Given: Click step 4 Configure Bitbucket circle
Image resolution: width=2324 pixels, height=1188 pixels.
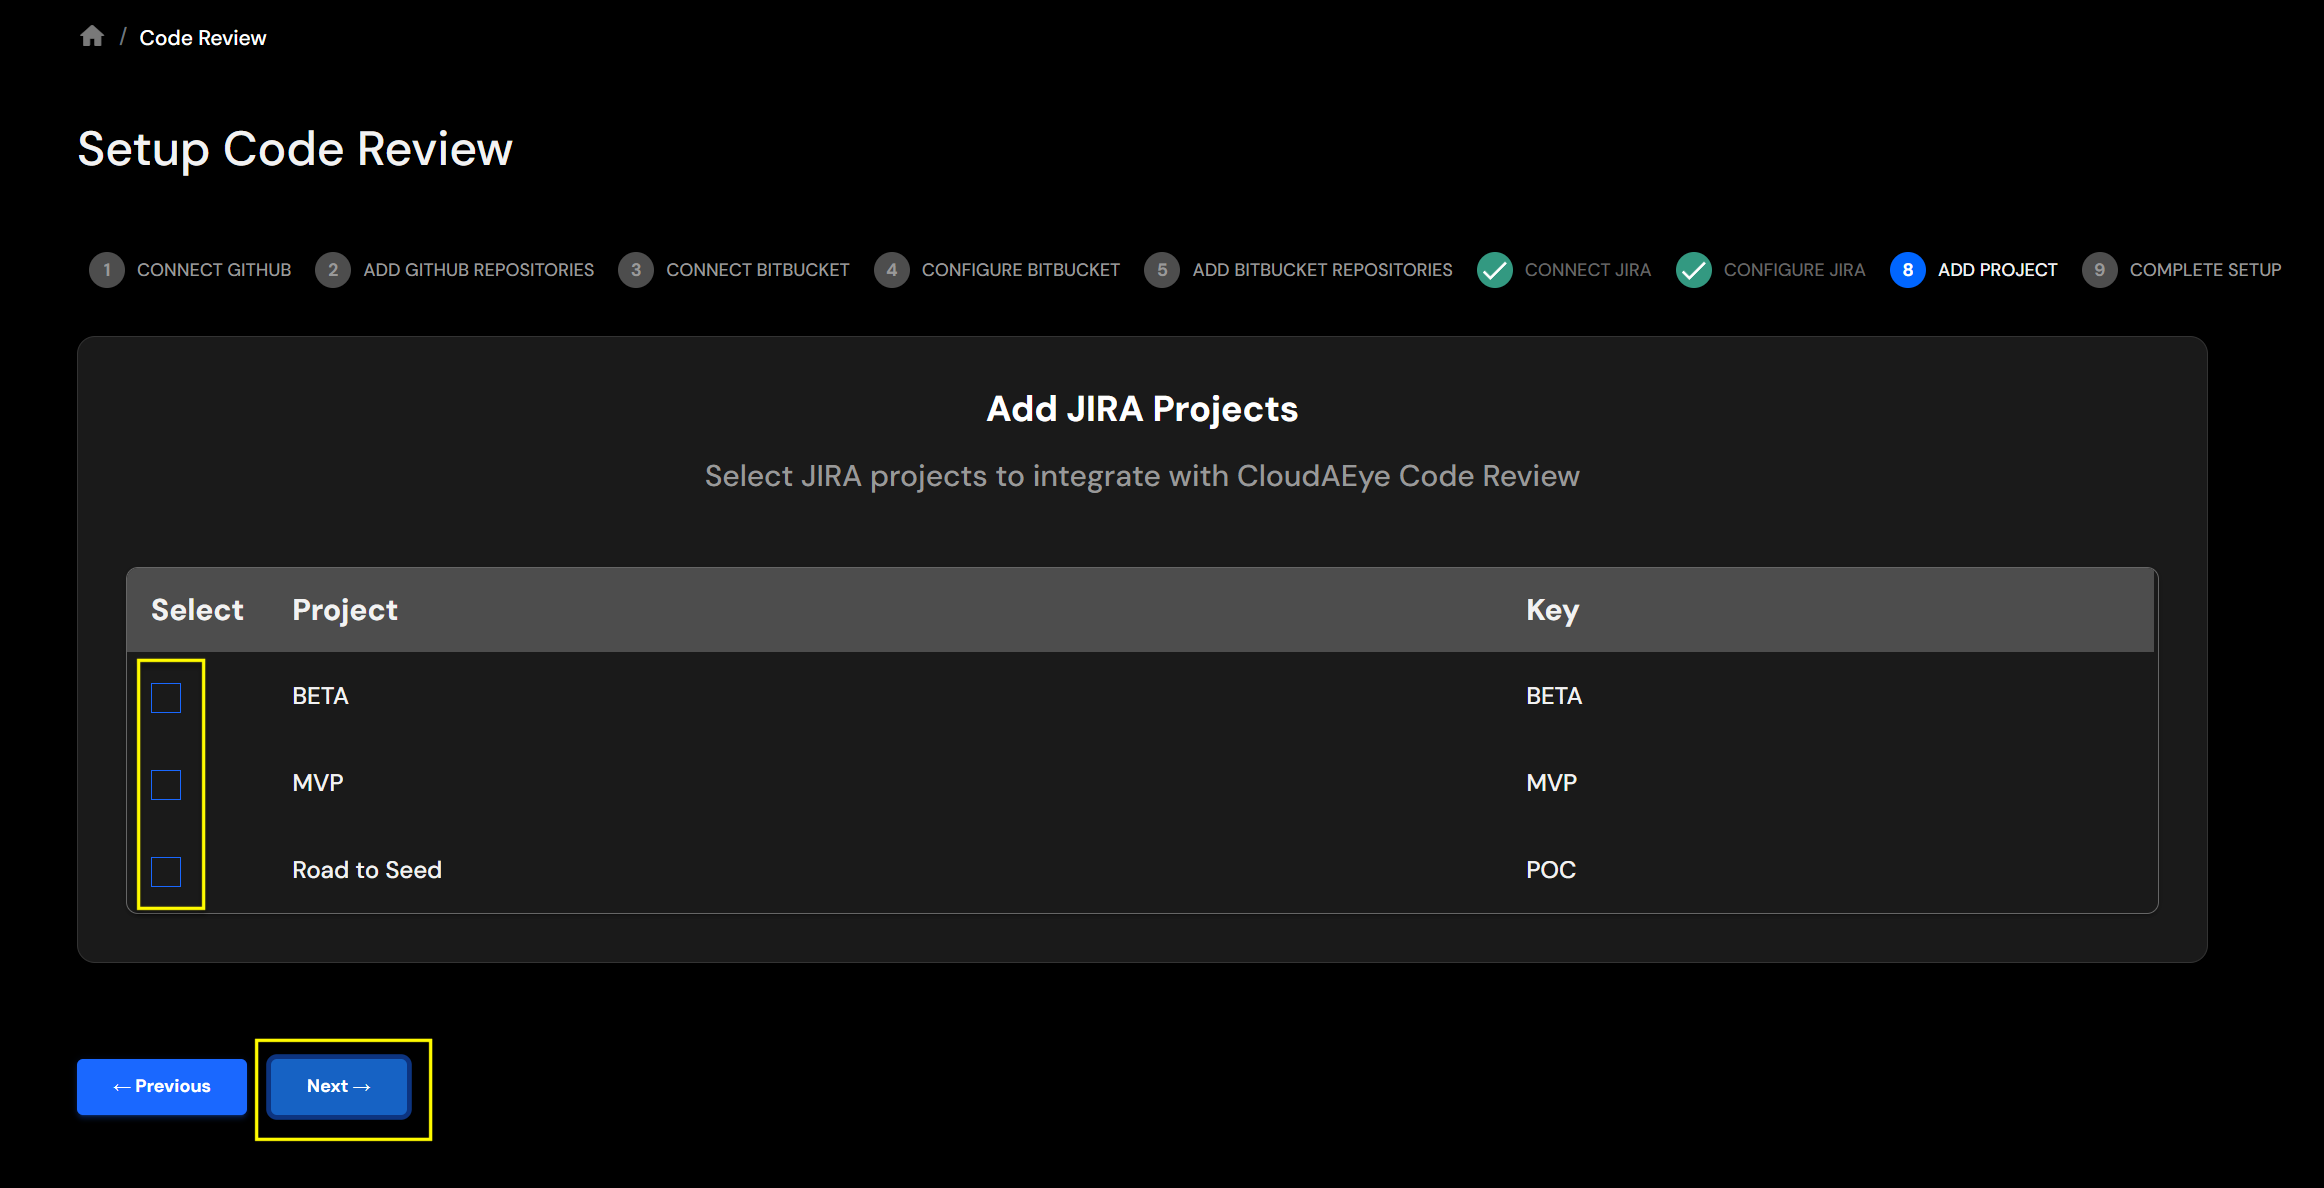Looking at the screenshot, I should coord(892,269).
